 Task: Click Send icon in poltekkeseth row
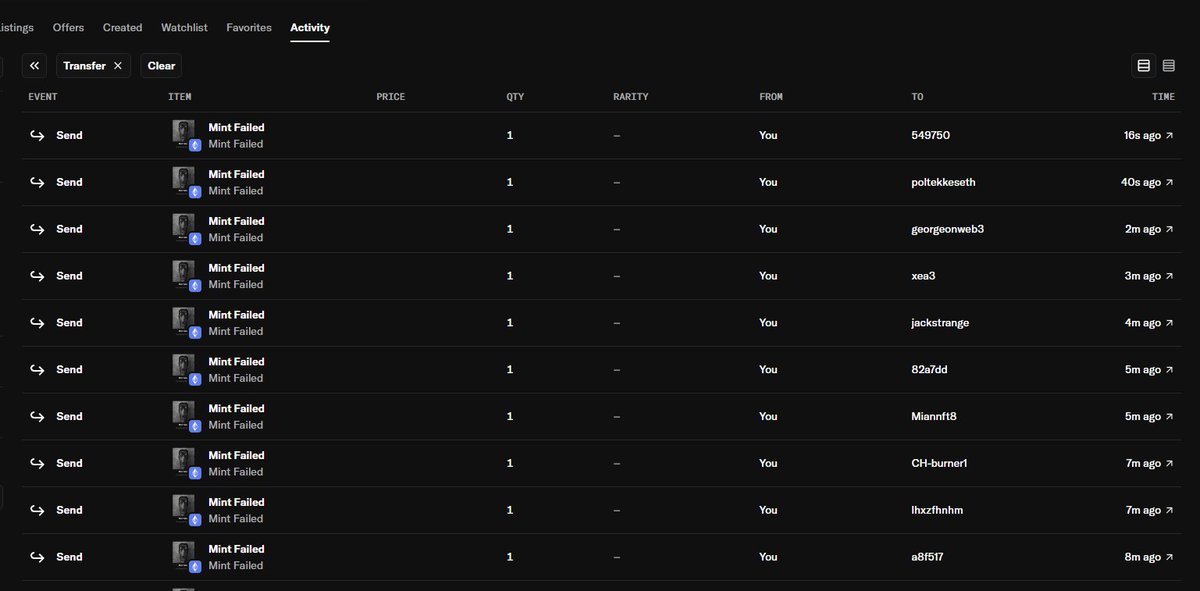tap(37, 182)
